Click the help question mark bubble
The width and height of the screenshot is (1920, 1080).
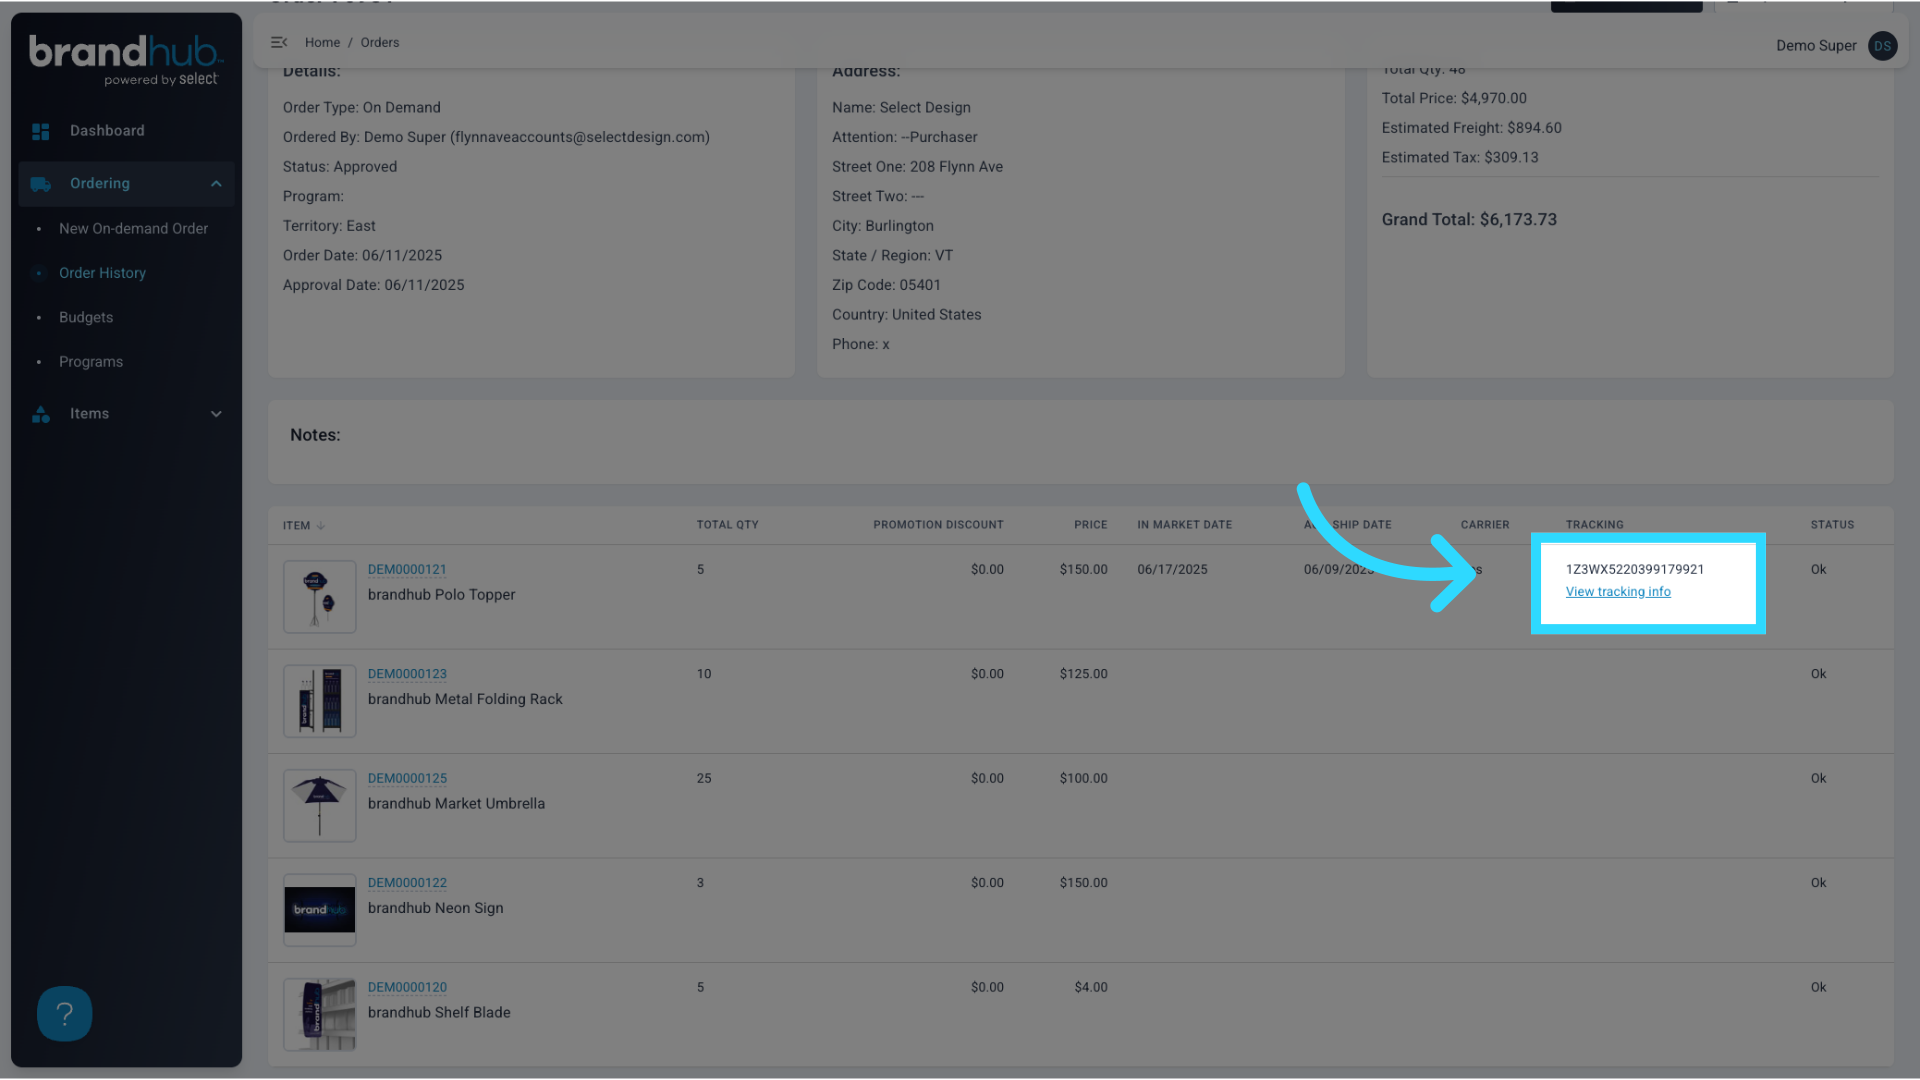(x=64, y=1013)
